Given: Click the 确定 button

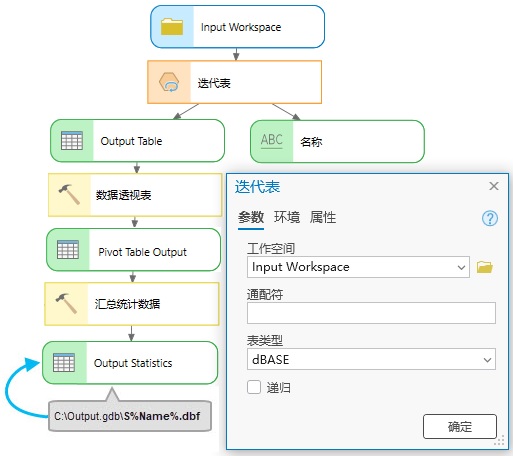Looking at the screenshot, I should (460, 426).
